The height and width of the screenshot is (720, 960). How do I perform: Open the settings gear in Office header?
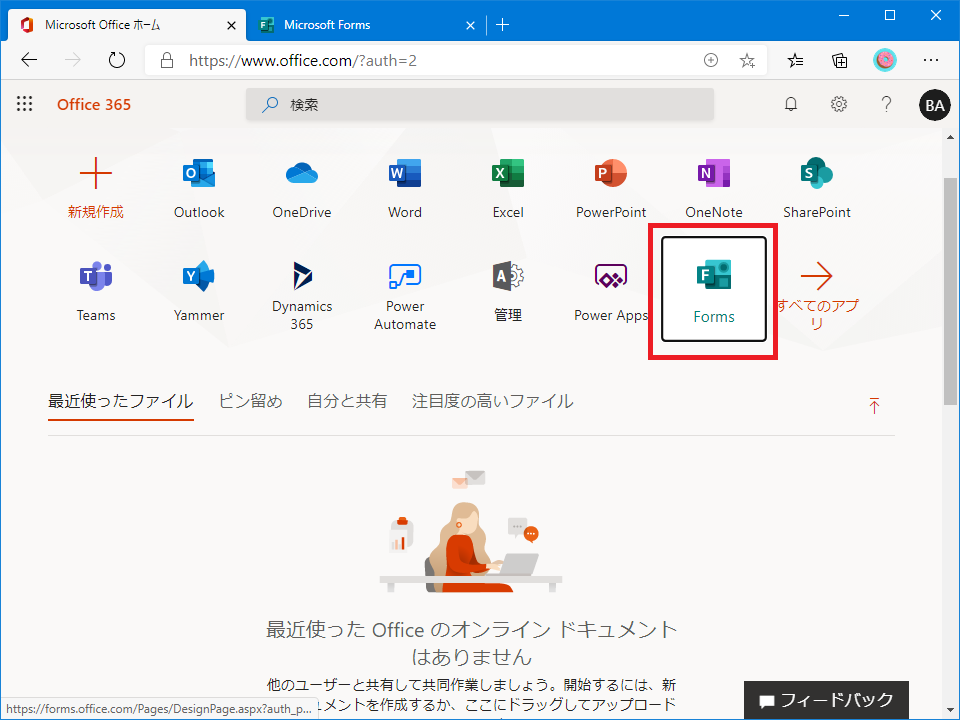pyautogui.click(x=839, y=104)
